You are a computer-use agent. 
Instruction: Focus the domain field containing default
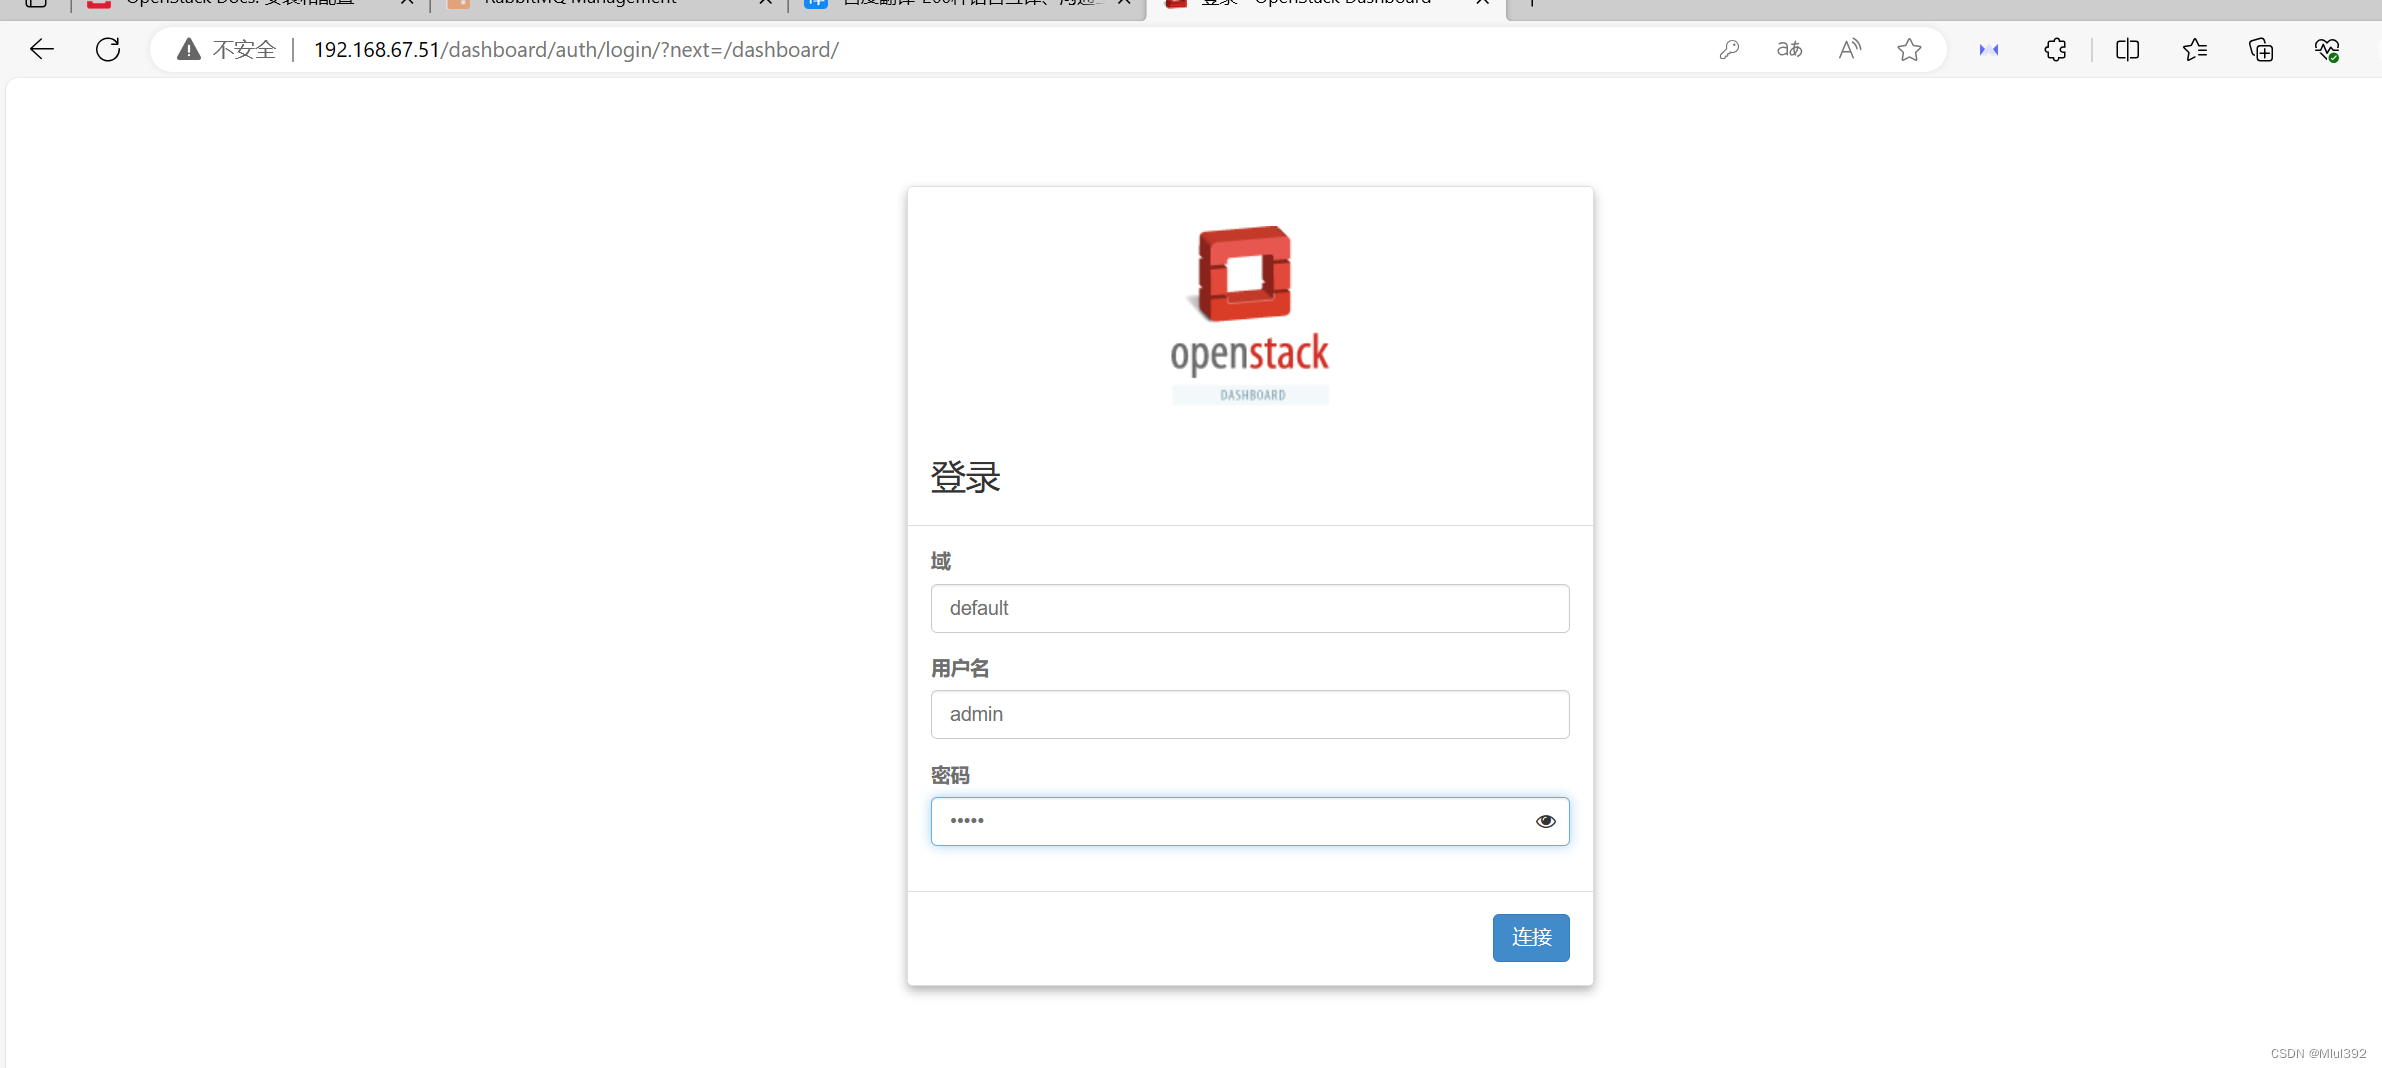coord(1250,608)
